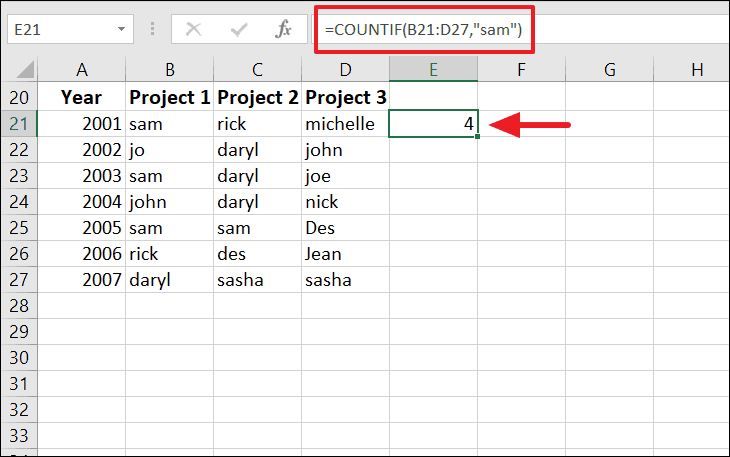Select column F header
Image resolution: width=730 pixels, height=457 pixels.
click(521, 69)
